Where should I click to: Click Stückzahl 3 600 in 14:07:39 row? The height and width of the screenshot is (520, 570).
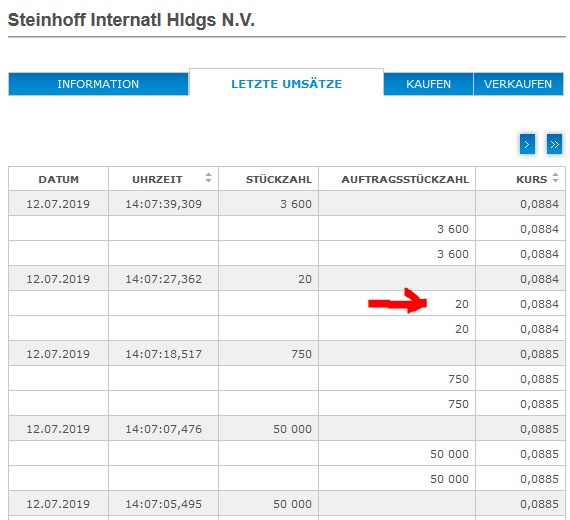pyautogui.click(x=296, y=204)
